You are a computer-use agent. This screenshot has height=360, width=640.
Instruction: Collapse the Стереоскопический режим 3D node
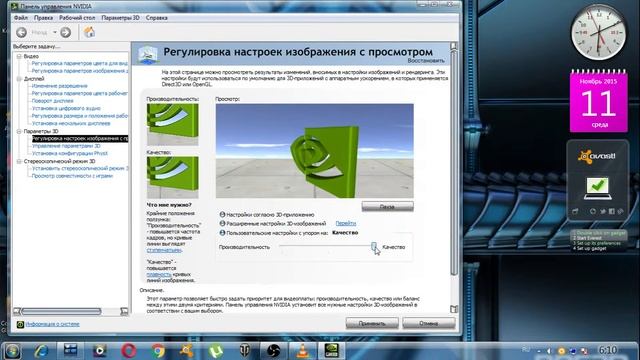coord(19,161)
